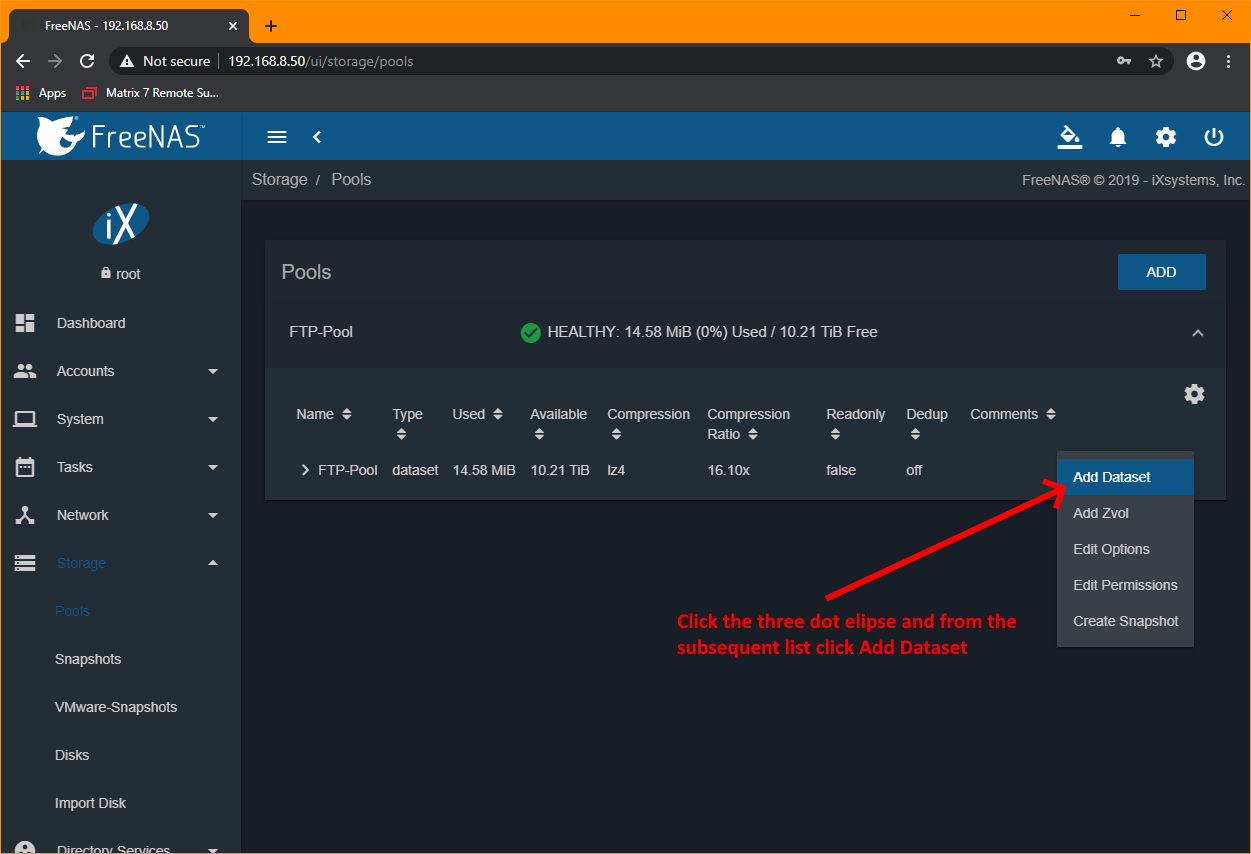
Task: Click the Accounts people icon
Action: (x=25, y=371)
